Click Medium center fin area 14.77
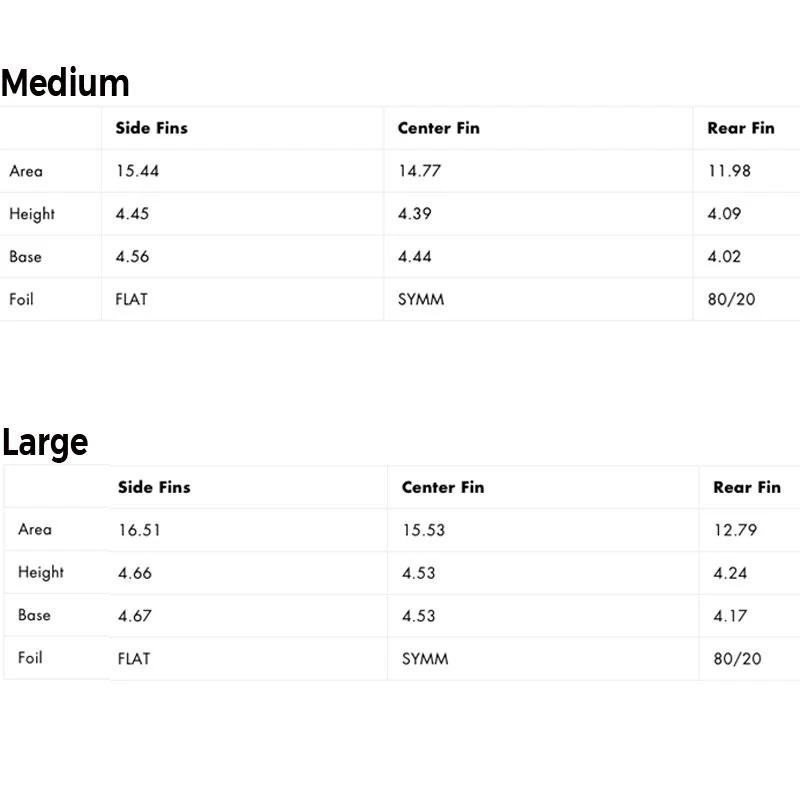This screenshot has height=800, width=800. pyautogui.click(x=419, y=171)
